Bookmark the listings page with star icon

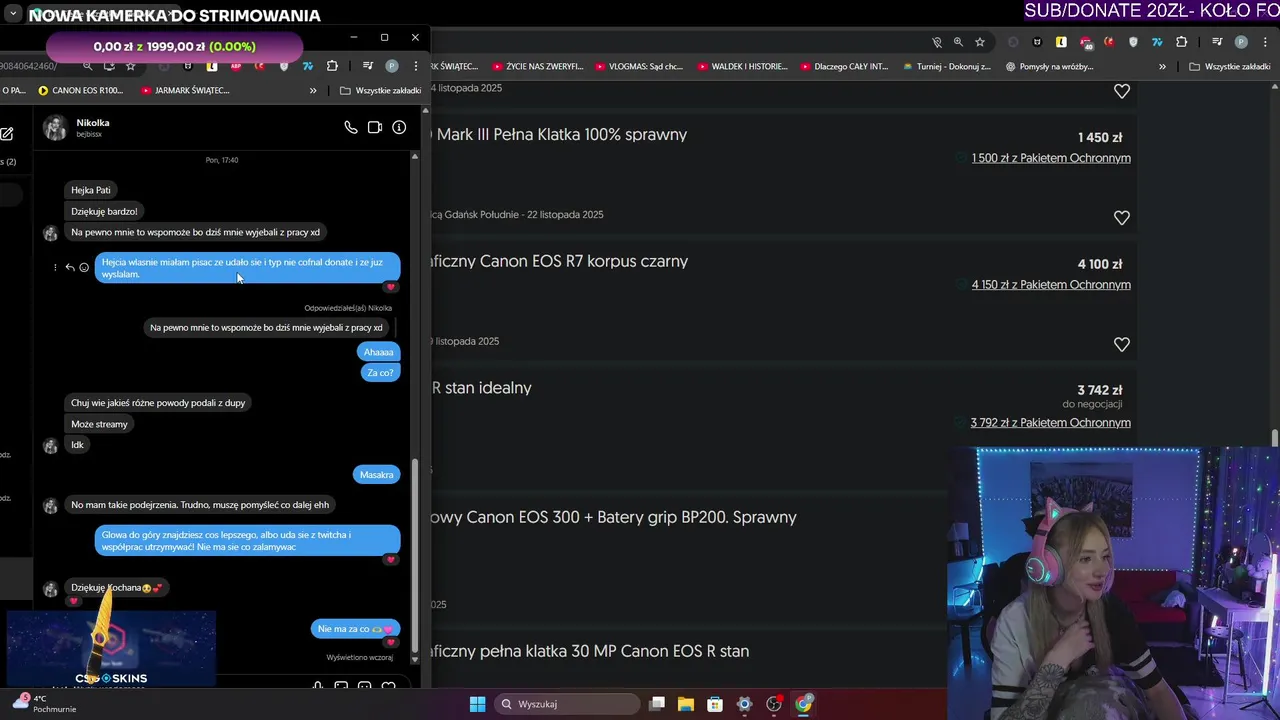coord(980,42)
